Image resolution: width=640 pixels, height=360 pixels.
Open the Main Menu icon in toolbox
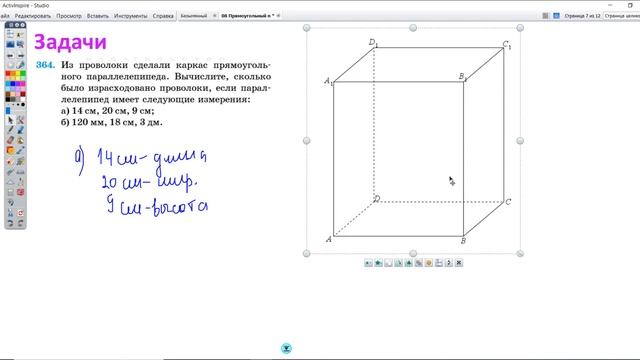(10, 35)
